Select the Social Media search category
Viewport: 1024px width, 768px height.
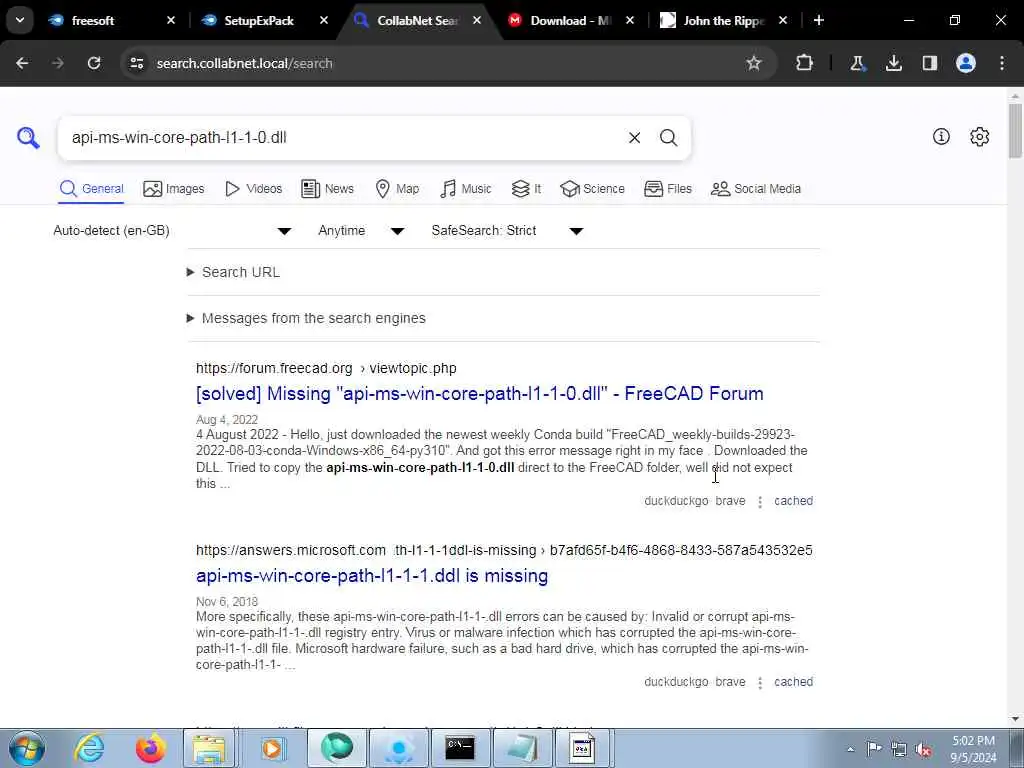click(756, 189)
